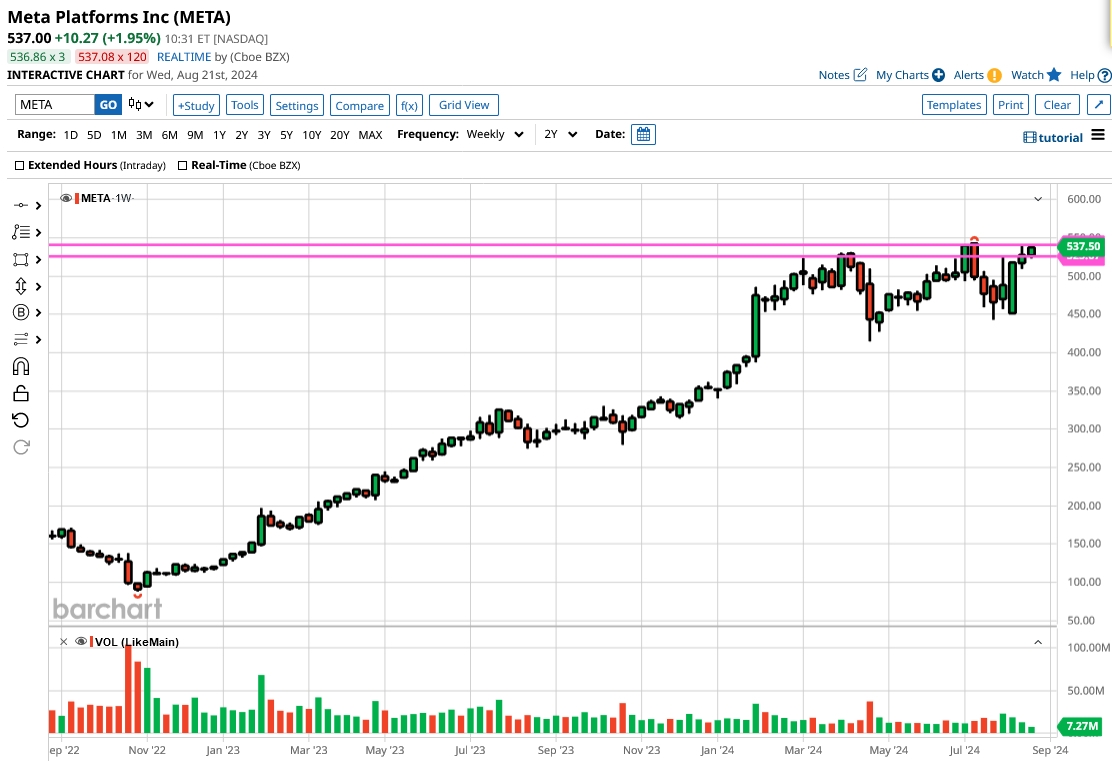
Task: Open the Fibonacci tools icon
Action: [x=21, y=232]
